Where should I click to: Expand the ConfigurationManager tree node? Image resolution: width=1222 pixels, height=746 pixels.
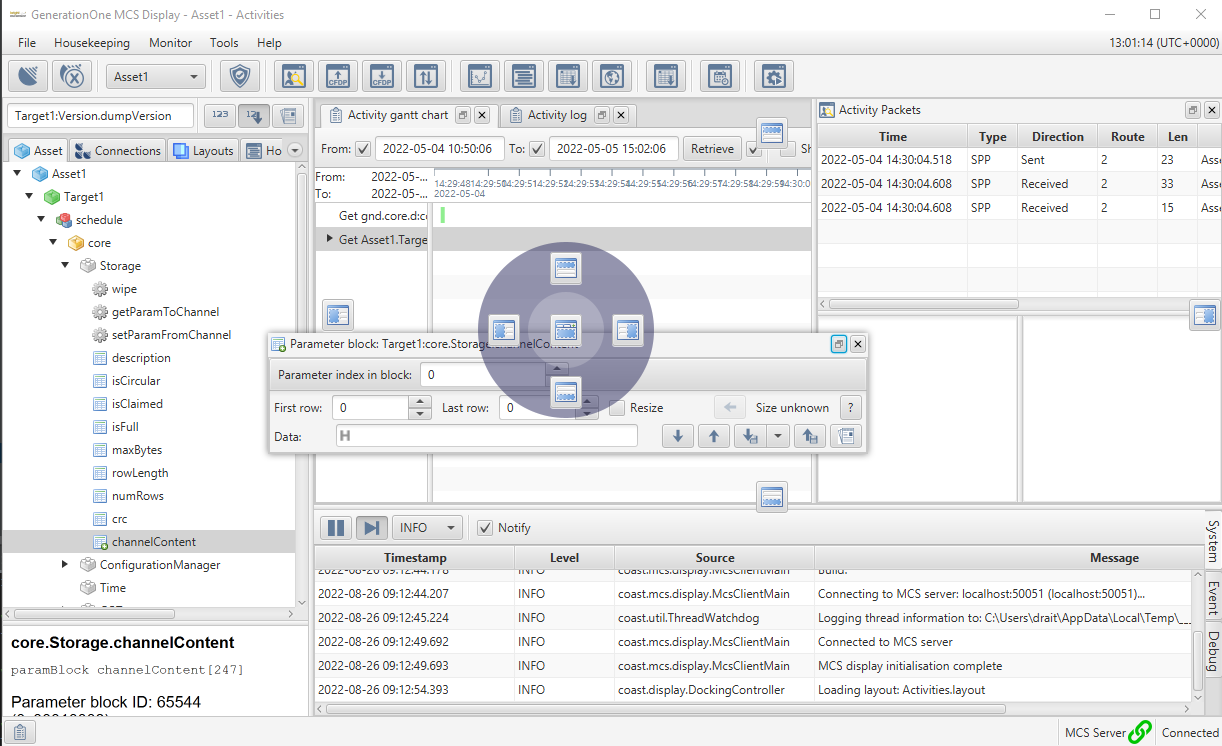[66, 565]
